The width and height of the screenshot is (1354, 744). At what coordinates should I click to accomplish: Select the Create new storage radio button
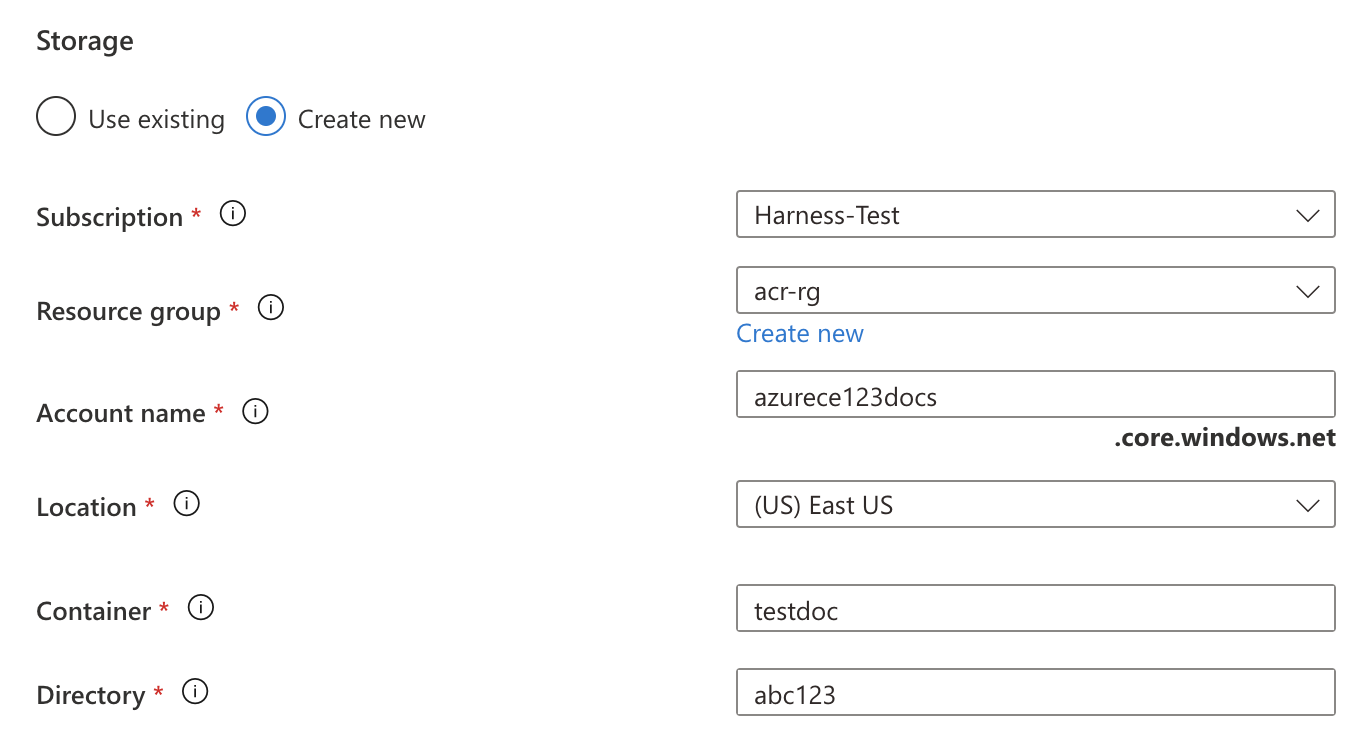pyautogui.click(x=266, y=117)
